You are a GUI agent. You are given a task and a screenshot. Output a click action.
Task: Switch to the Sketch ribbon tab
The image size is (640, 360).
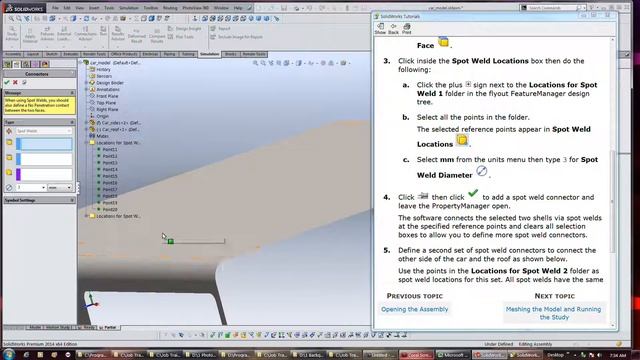coord(51,54)
